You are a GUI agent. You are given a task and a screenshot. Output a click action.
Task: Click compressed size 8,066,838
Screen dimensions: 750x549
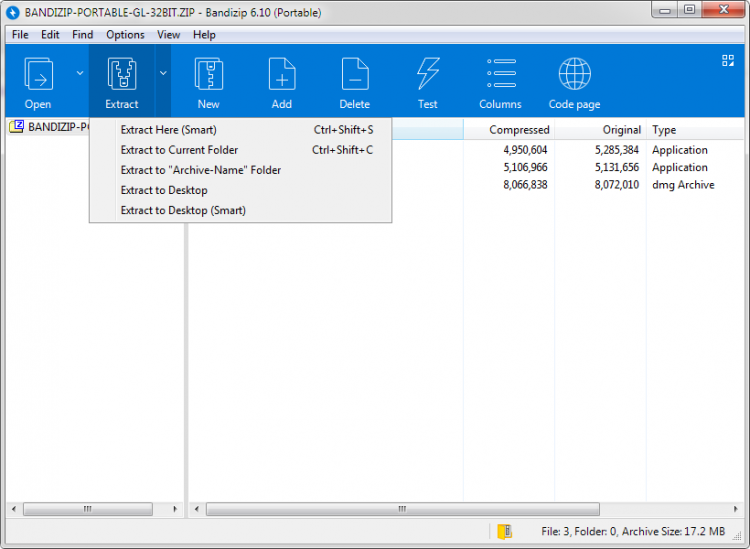[x=525, y=185]
